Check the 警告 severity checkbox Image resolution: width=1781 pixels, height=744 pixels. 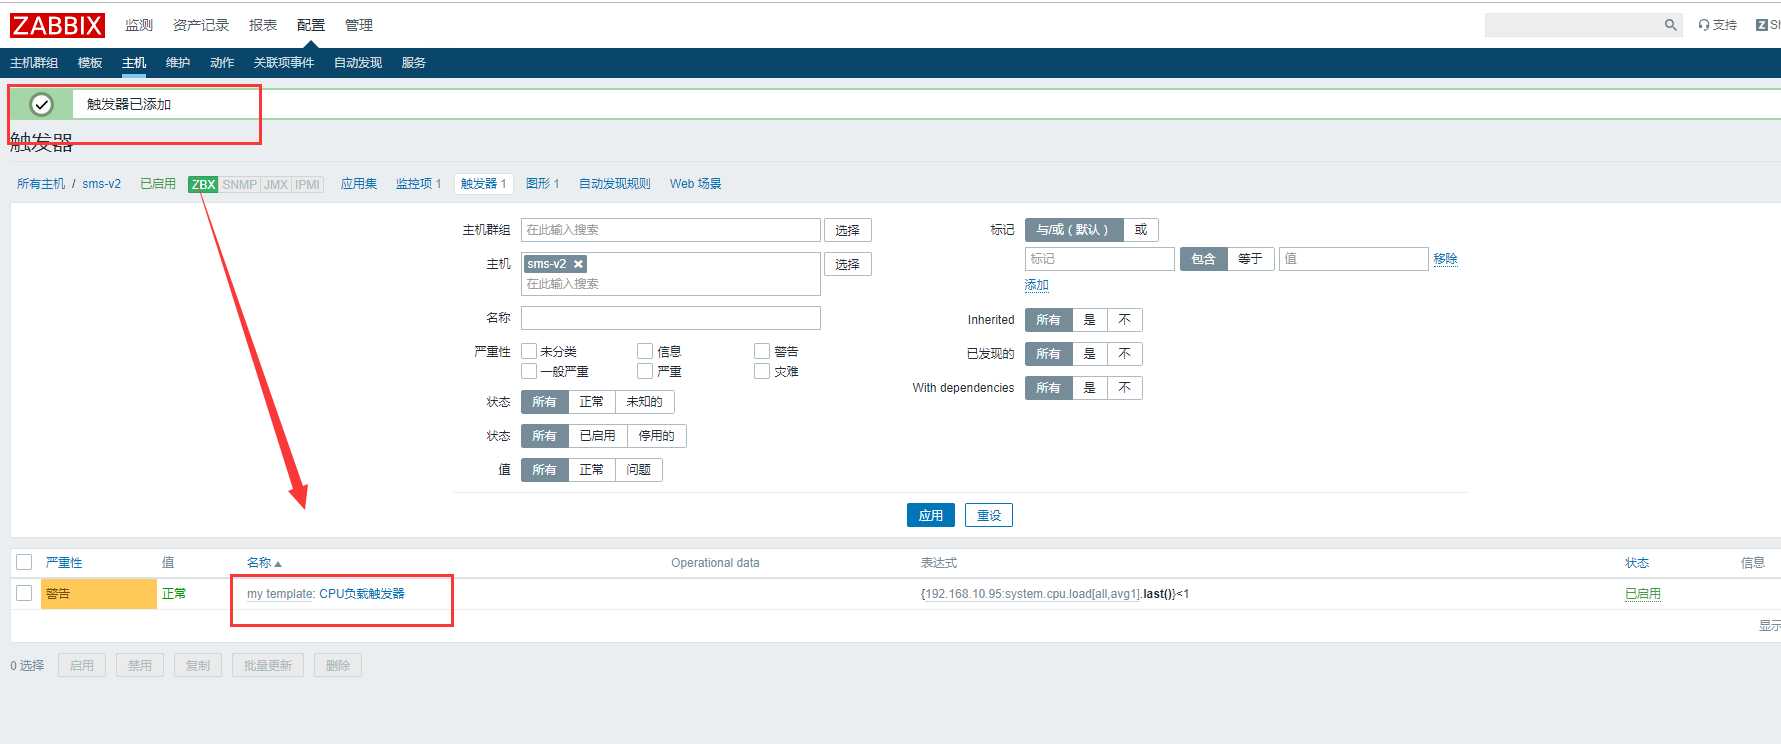pyautogui.click(x=762, y=351)
